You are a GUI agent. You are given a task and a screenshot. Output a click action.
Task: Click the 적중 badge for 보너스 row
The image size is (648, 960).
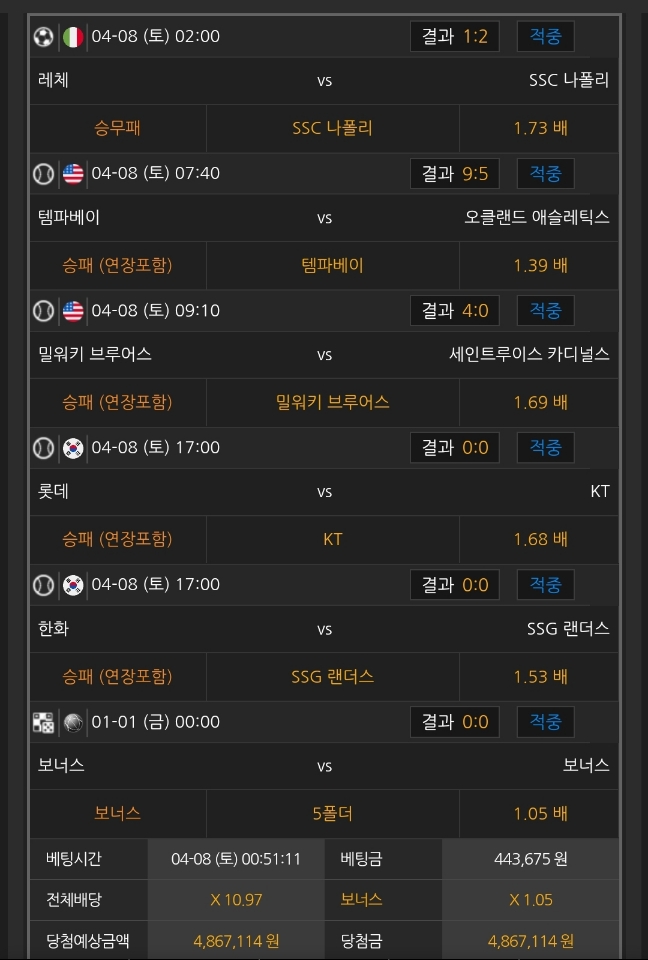coord(545,722)
